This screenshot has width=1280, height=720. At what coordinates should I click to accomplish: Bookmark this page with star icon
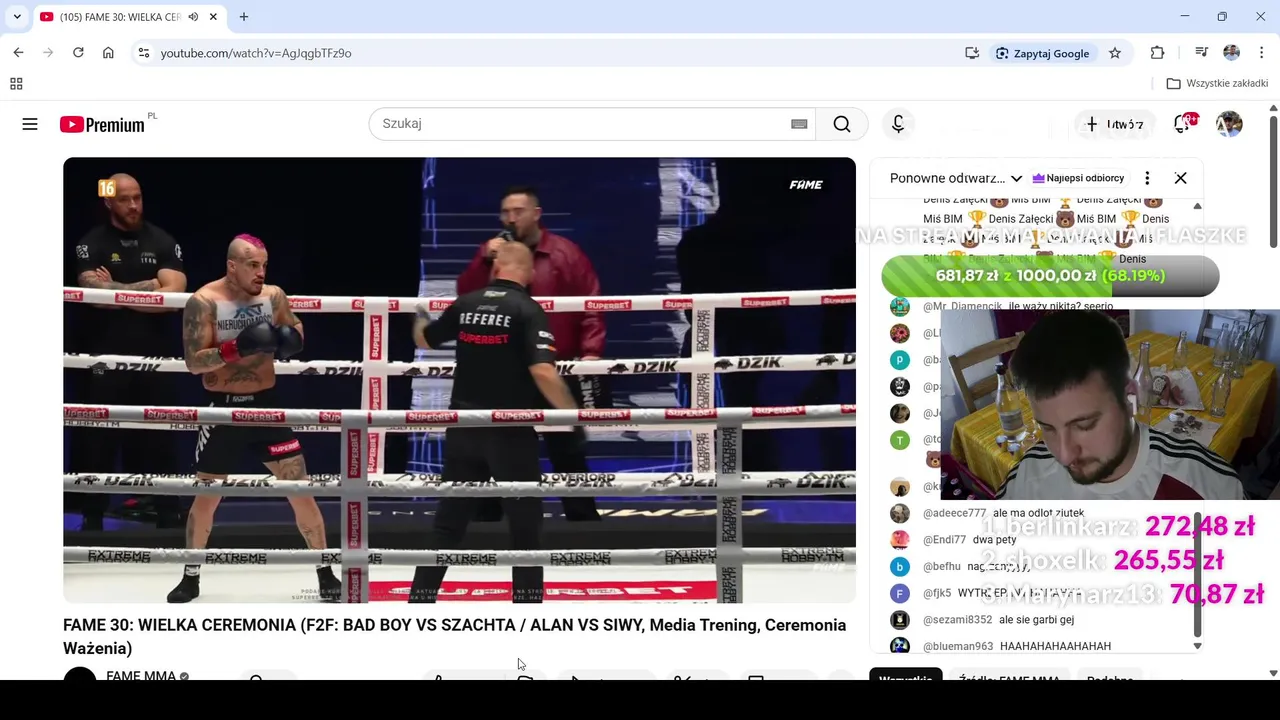[1115, 53]
